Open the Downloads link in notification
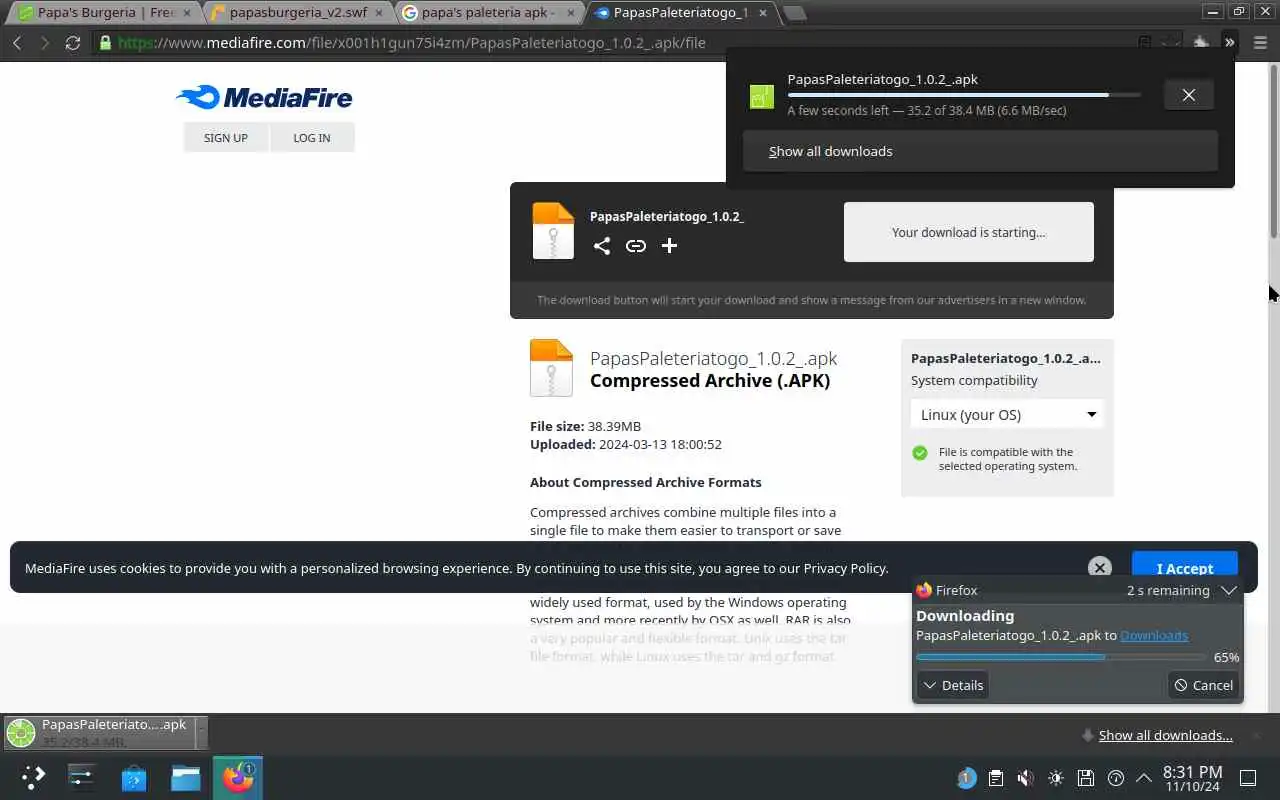 (1154, 635)
